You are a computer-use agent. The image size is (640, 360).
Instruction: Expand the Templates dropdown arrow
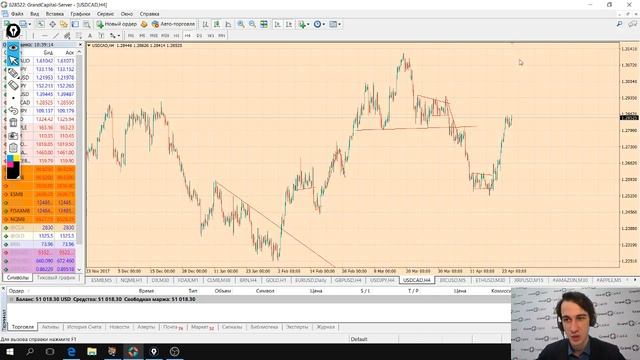point(340,24)
